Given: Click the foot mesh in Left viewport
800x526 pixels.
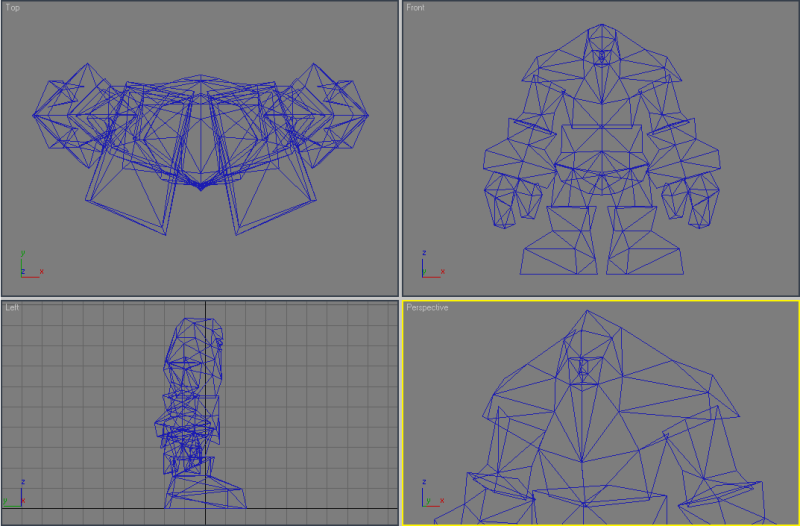Looking at the screenshot, I should click(205, 492).
